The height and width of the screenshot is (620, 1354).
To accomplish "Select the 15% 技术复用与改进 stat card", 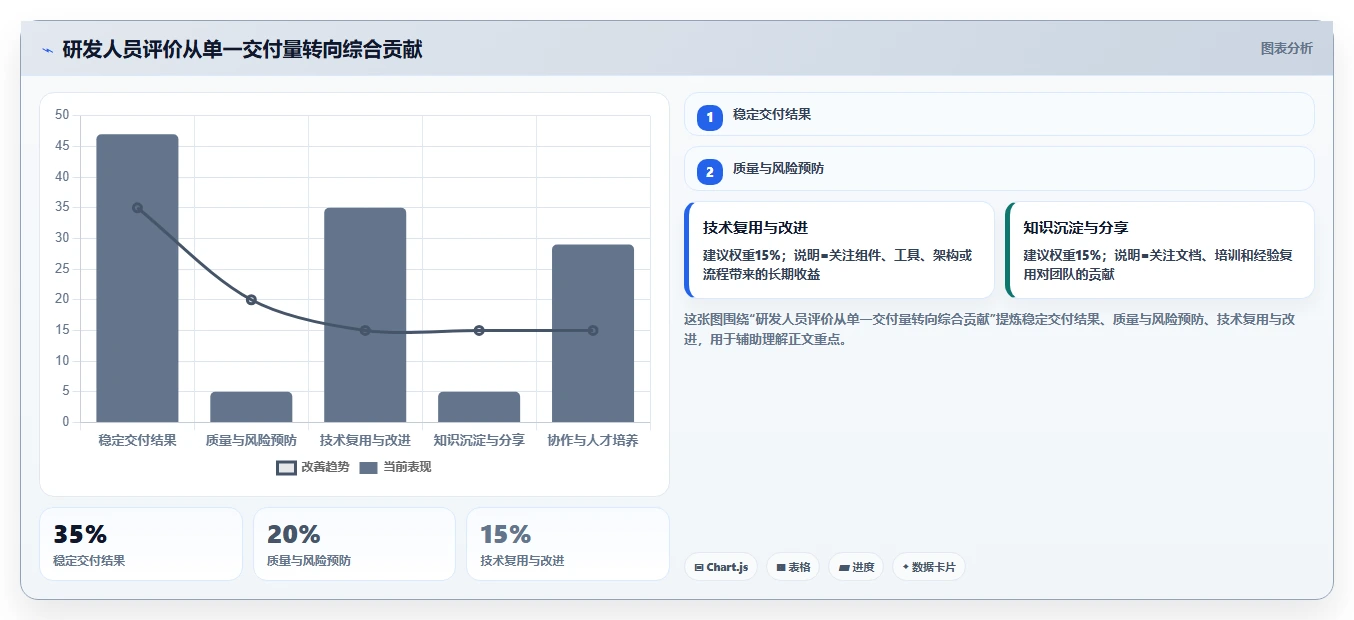I will click(568, 544).
